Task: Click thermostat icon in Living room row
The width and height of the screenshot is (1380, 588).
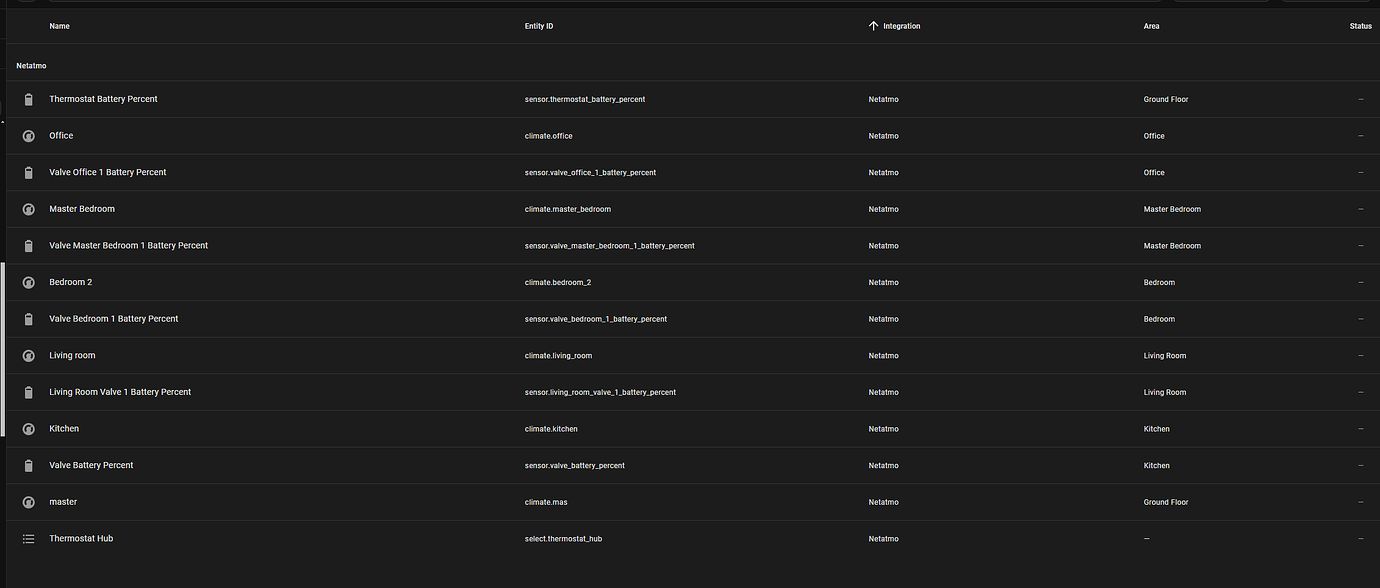Action: coord(28,356)
